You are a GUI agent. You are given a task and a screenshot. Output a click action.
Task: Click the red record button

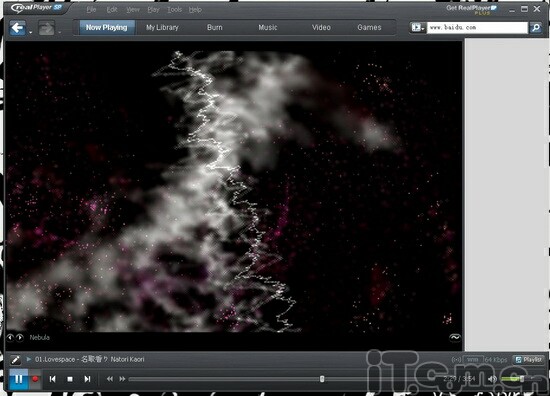pyautogui.click(x=35, y=379)
